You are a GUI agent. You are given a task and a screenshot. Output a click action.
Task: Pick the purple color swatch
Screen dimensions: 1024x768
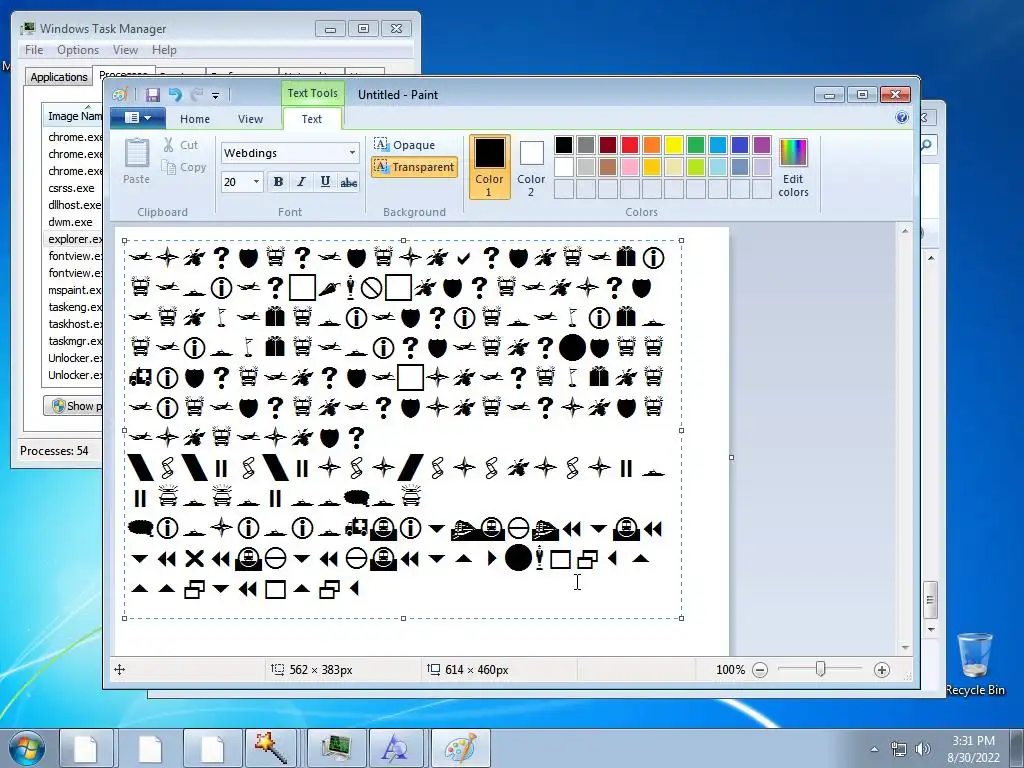pyautogui.click(x=761, y=145)
